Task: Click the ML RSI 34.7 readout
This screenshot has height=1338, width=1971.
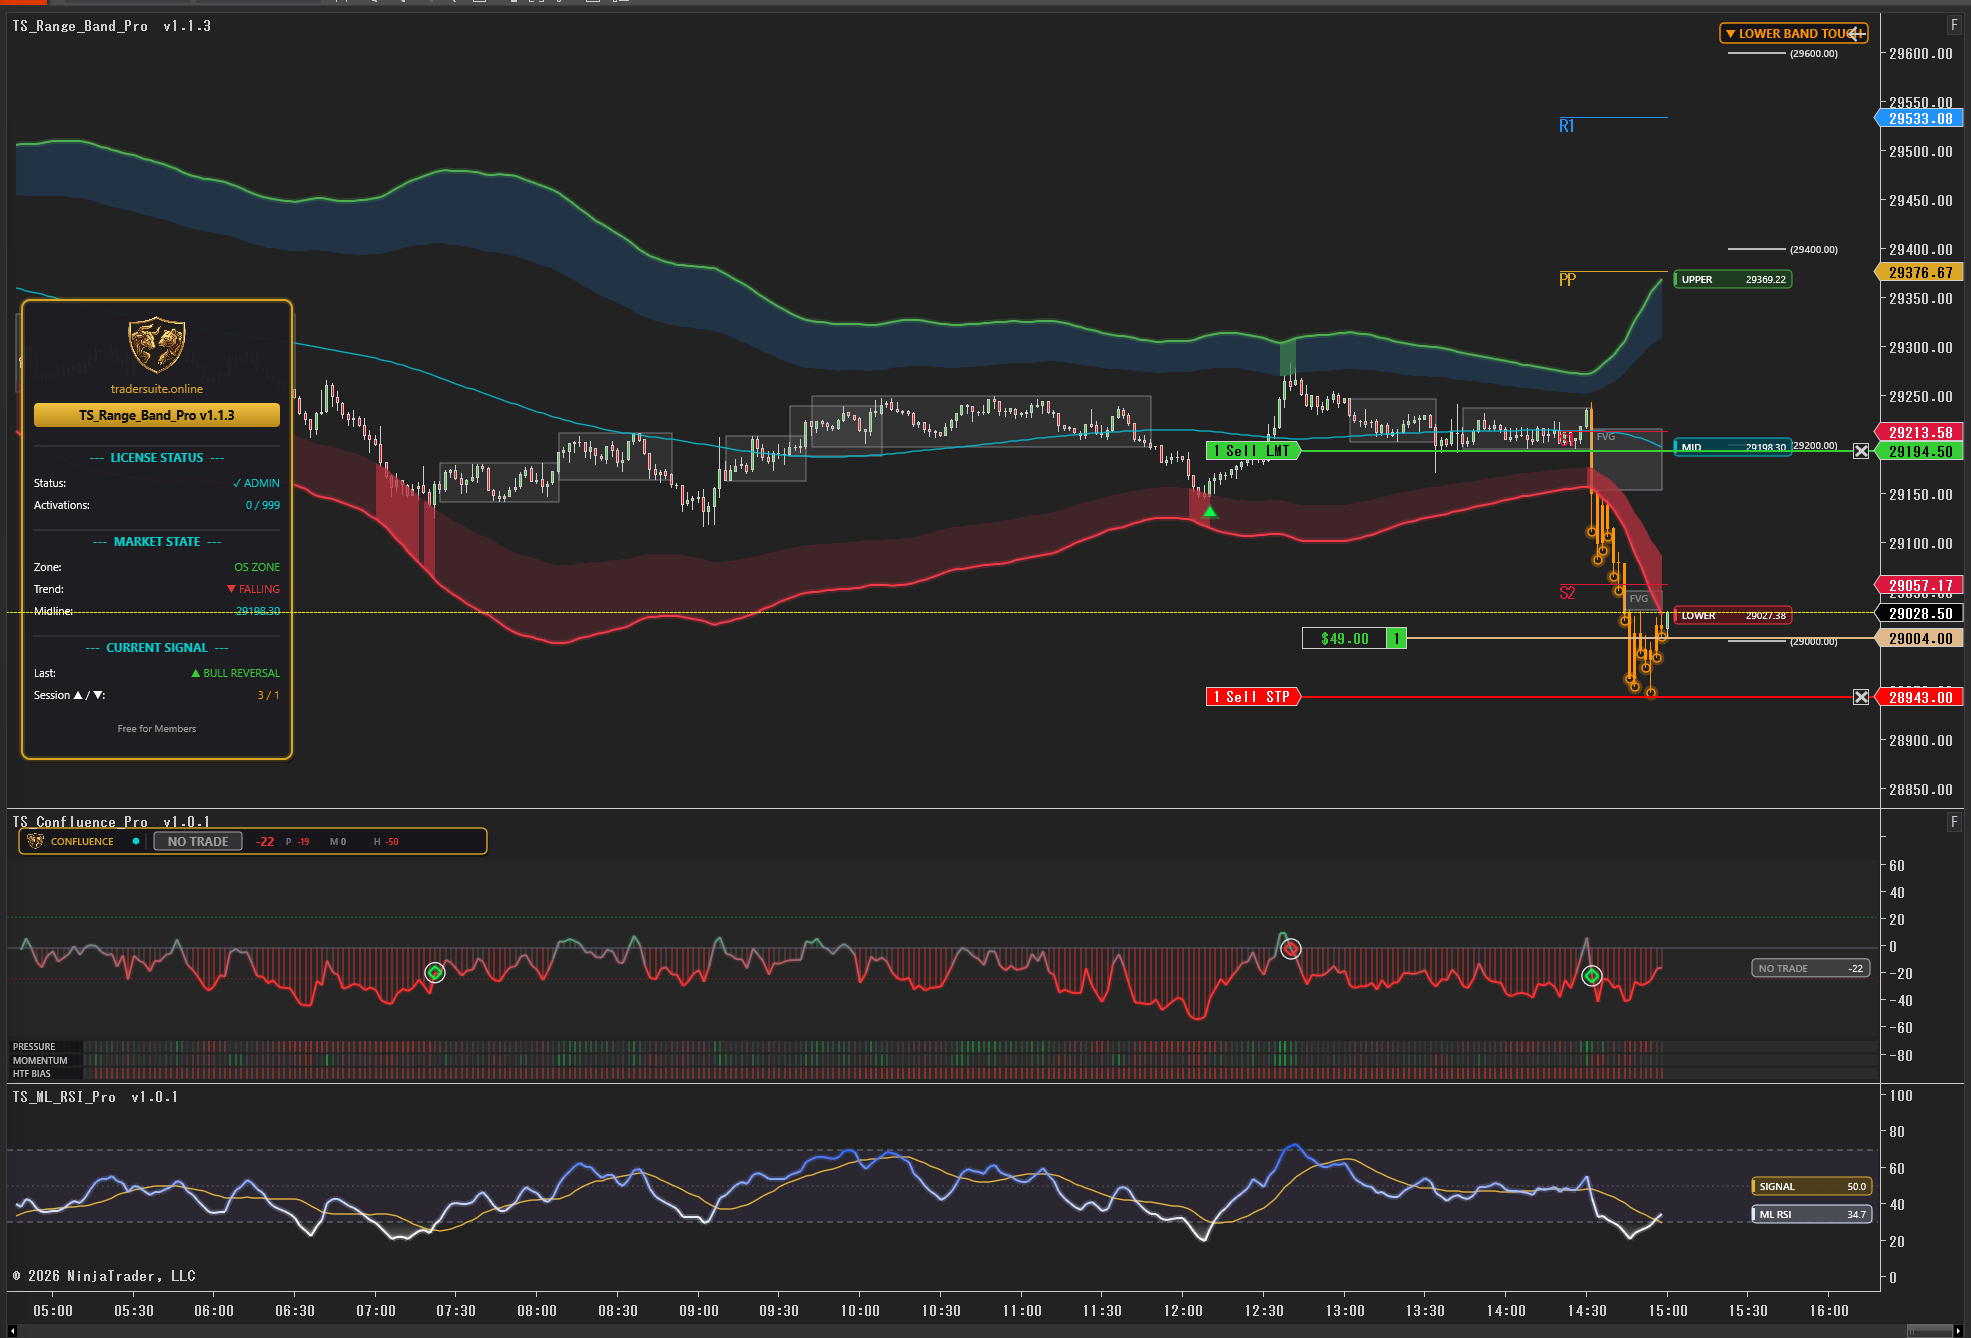Action: pos(1811,1214)
